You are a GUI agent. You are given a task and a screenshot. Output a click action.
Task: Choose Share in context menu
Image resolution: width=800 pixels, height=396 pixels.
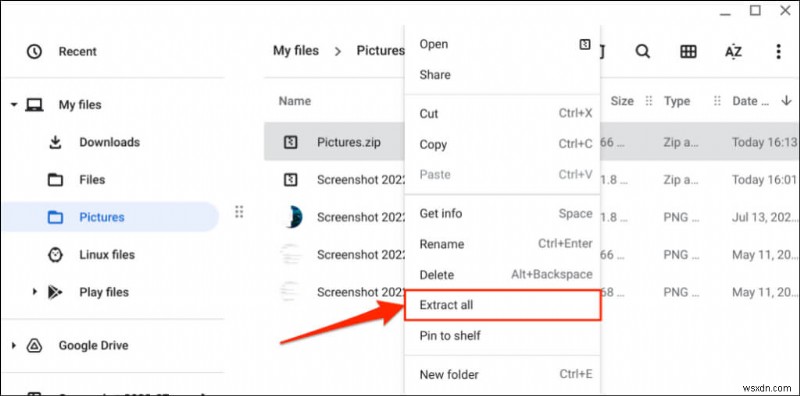coord(435,75)
